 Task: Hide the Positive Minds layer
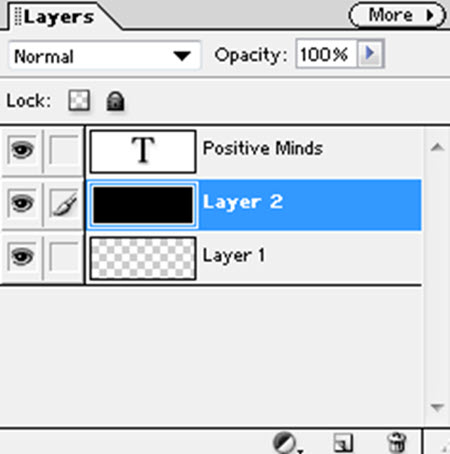[22, 150]
